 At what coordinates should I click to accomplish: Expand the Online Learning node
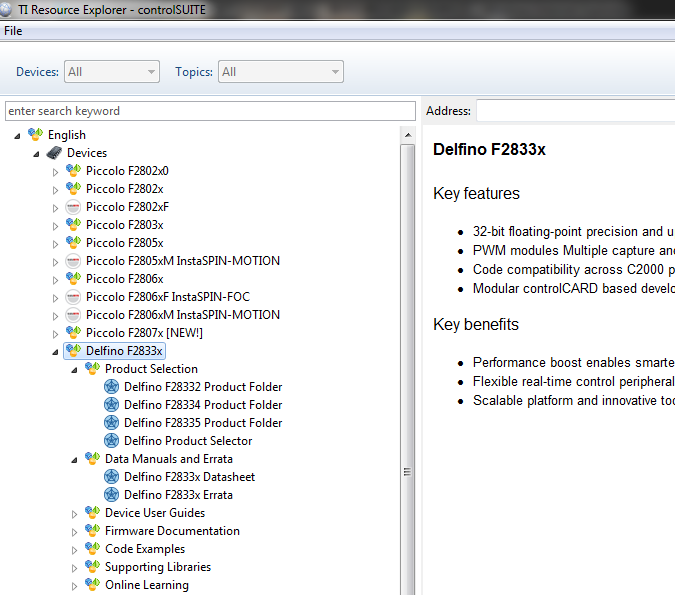coord(74,586)
